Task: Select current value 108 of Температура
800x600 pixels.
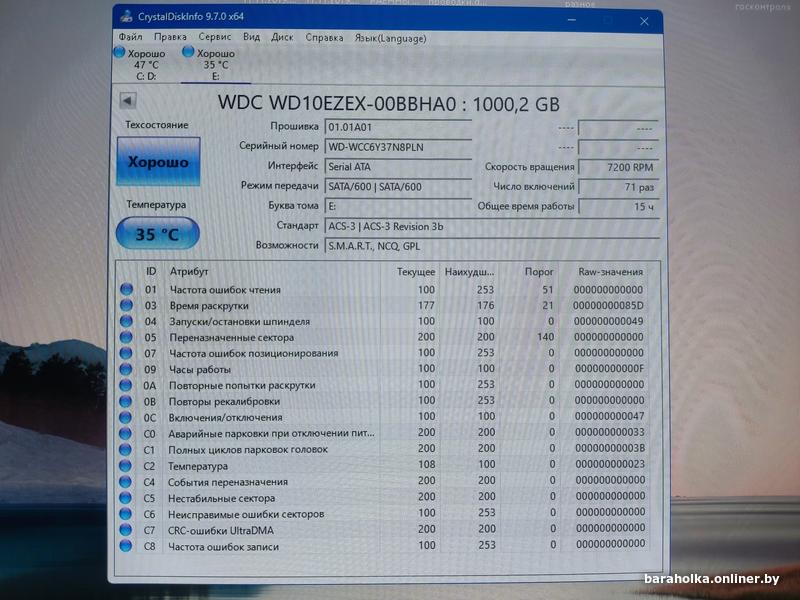Action: [x=427, y=464]
